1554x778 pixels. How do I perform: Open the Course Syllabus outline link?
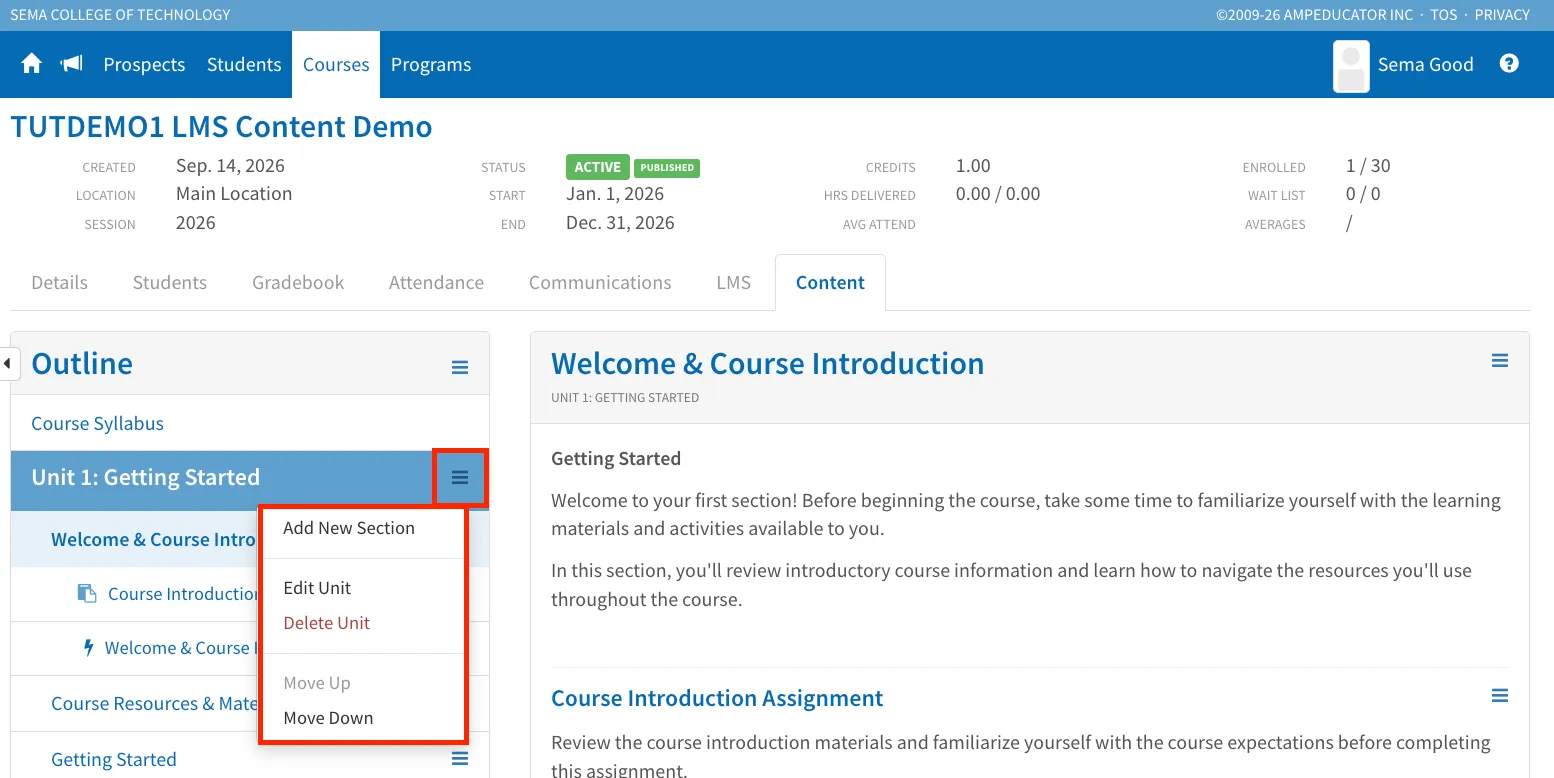coord(97,424)
